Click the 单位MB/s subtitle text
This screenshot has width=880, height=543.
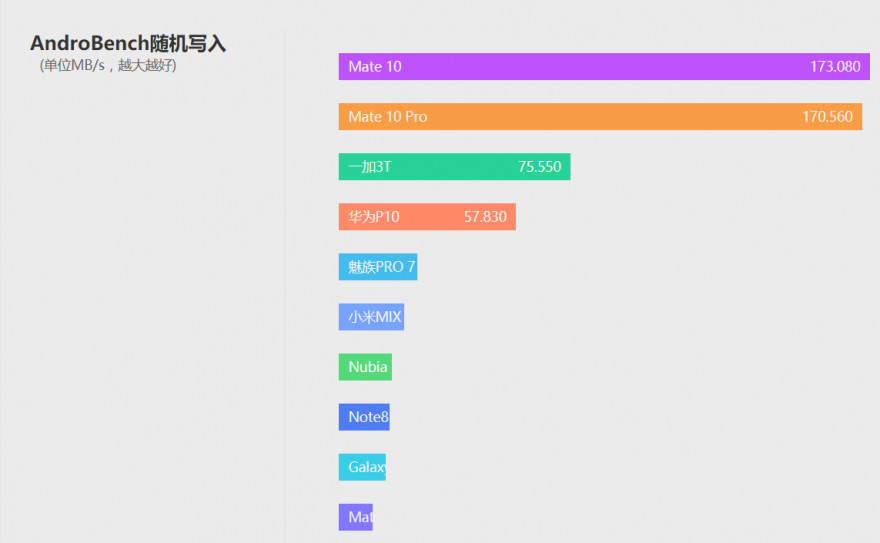(108, 66)
